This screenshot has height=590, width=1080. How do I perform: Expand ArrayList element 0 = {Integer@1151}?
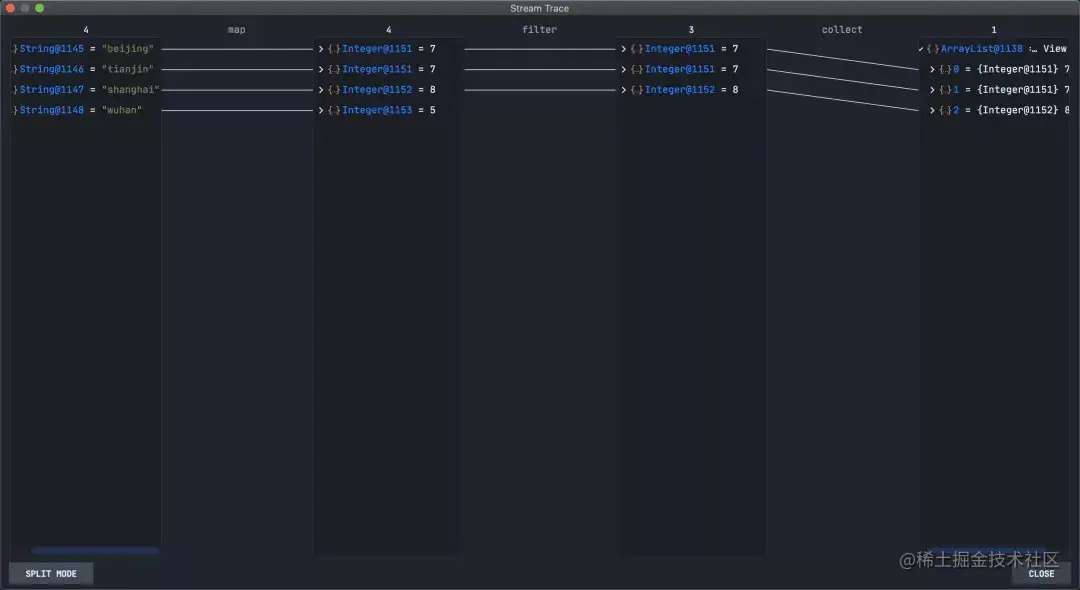coord(932,70)
